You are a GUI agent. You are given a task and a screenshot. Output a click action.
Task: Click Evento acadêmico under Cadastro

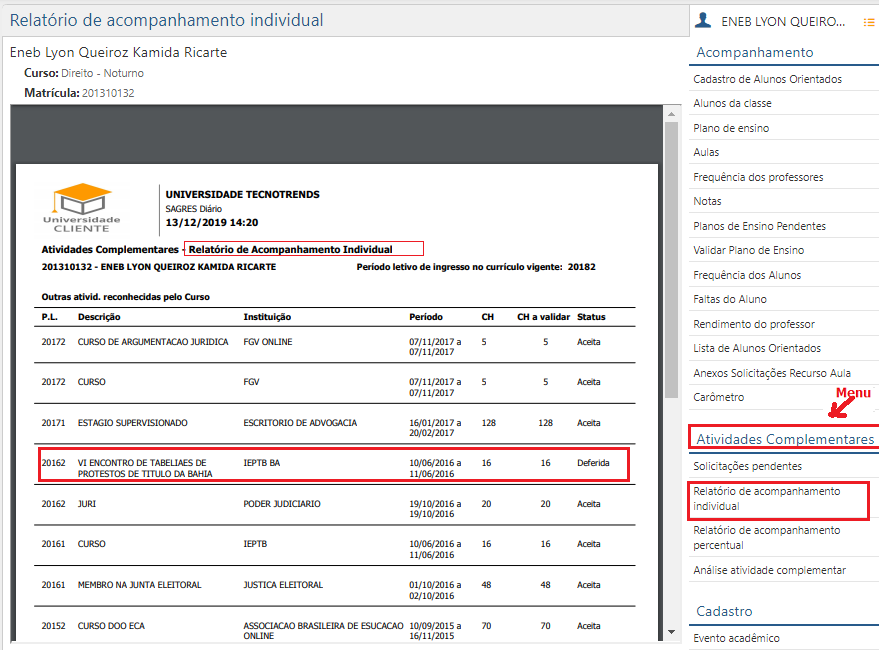pos(736,637)
